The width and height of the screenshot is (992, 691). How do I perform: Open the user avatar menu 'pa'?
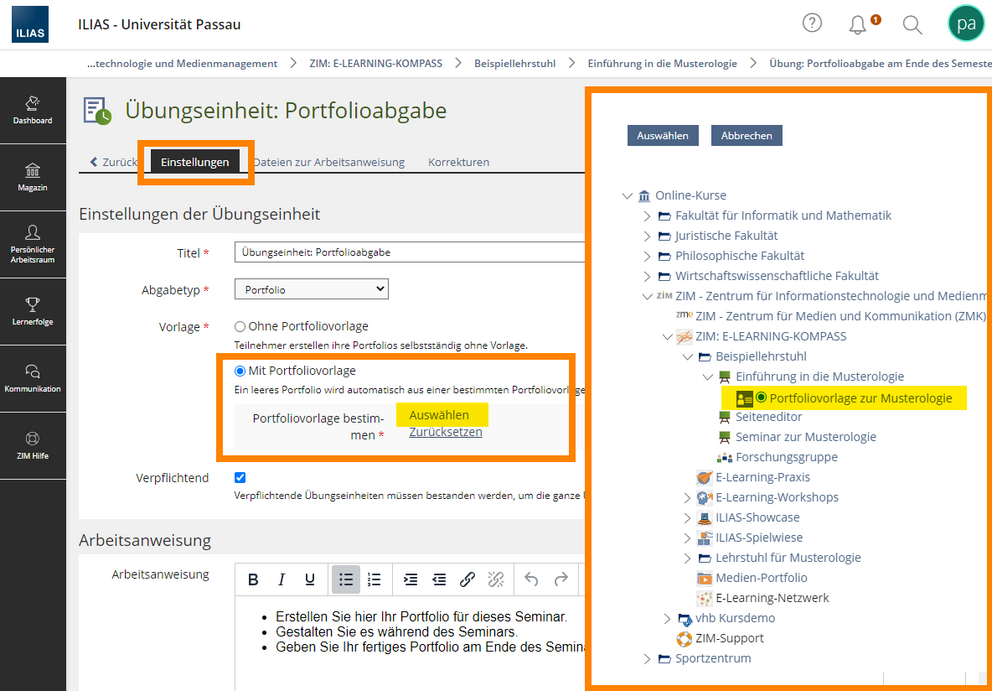[965, 24]
